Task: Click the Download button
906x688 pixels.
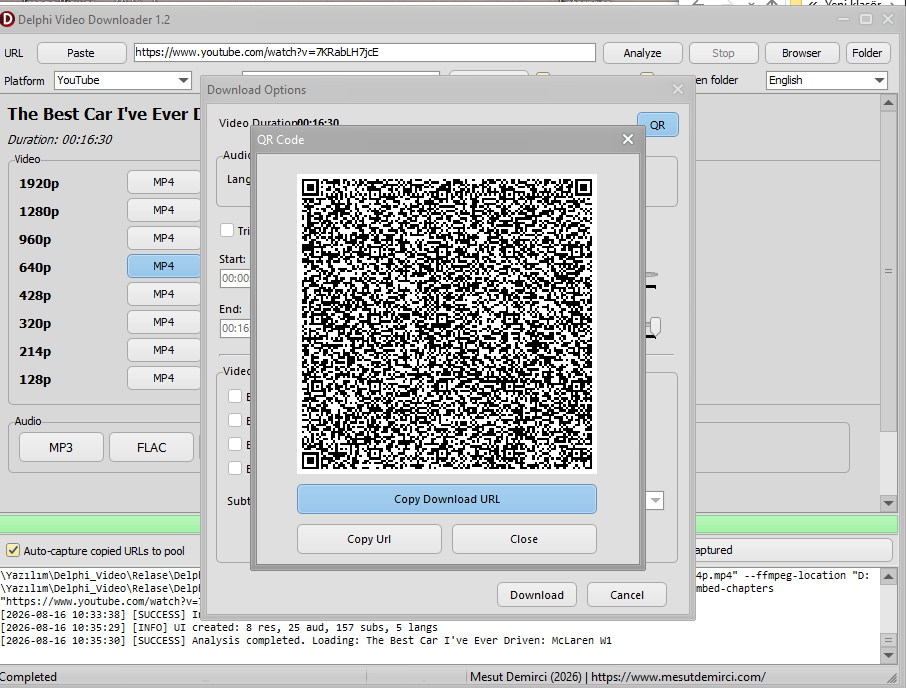Action: pos(537,595)
